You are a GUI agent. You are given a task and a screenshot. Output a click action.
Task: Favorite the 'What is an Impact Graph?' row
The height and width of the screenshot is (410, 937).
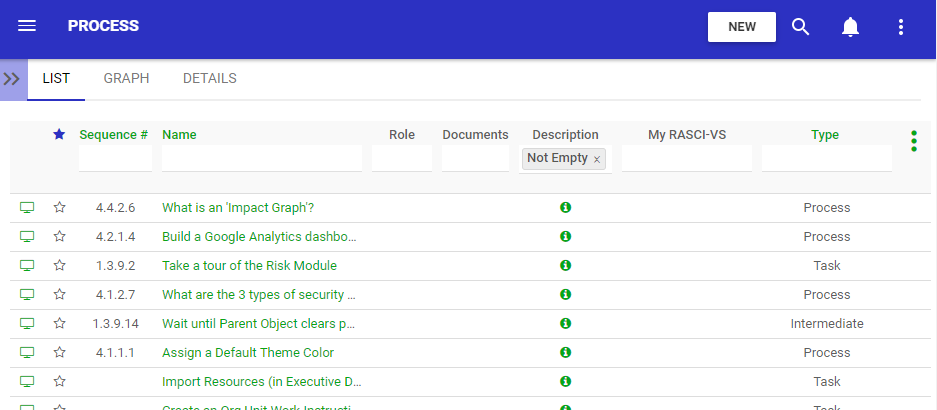click(60, 208)
